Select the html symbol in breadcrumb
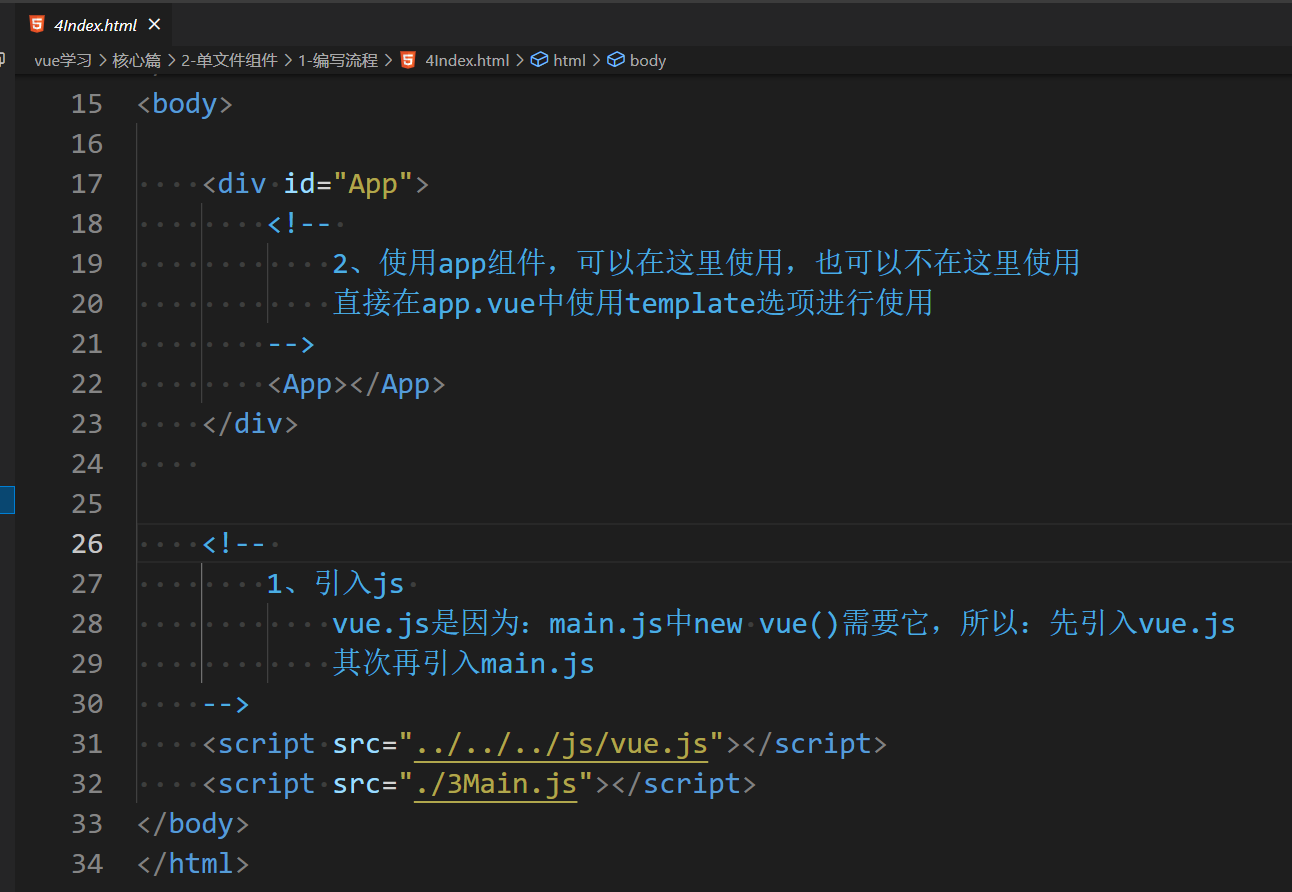The height and width of the screenshot is (892, 1292). 569,60
